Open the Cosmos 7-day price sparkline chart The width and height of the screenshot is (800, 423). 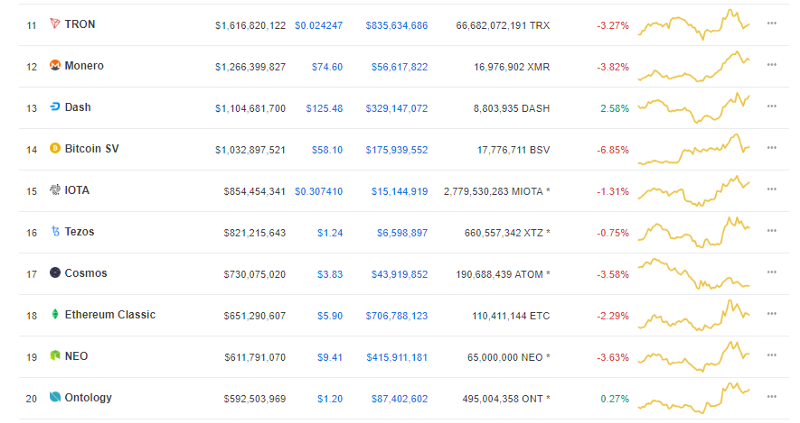(694, 273)
